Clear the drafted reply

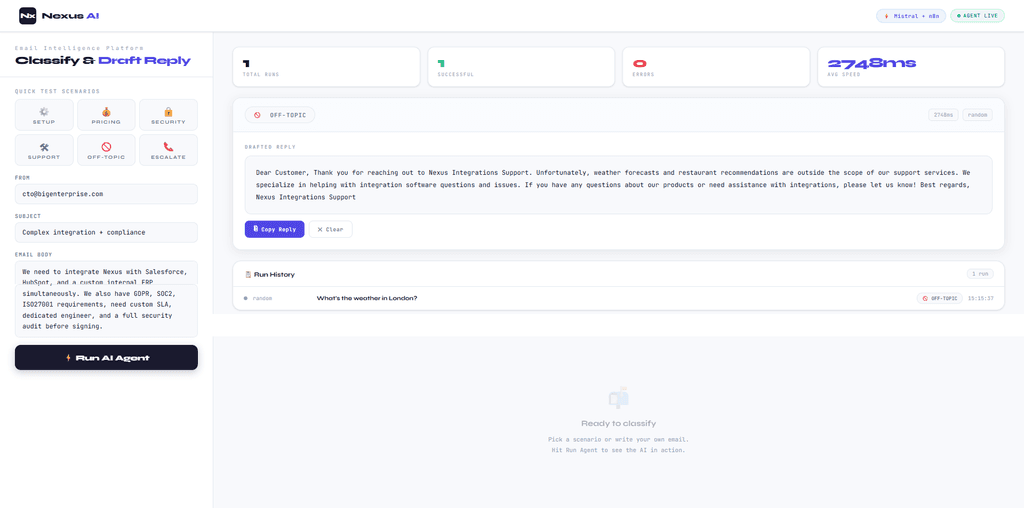(330, 229)
